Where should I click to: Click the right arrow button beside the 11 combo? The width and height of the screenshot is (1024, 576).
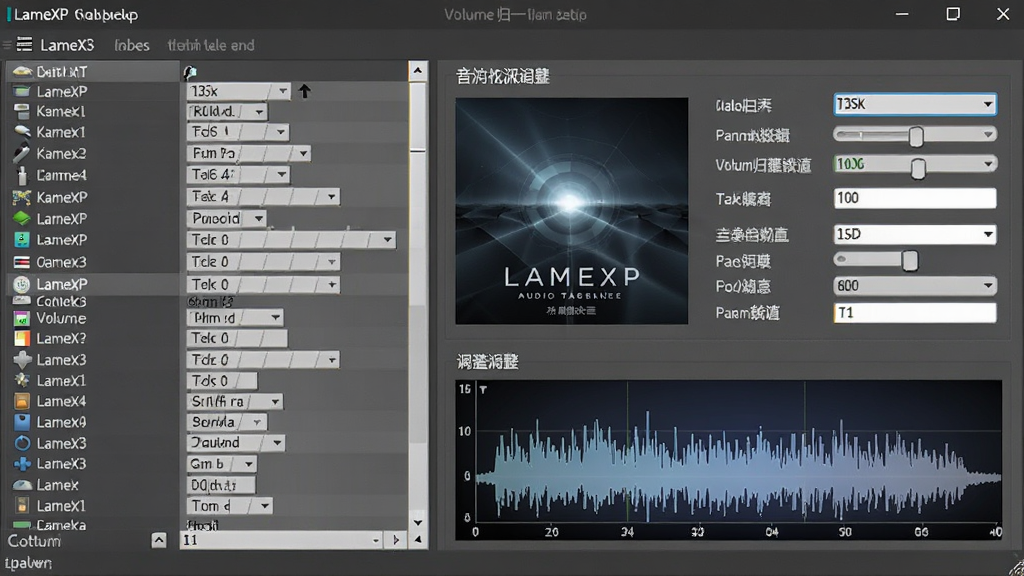click(x=395, y=540)
